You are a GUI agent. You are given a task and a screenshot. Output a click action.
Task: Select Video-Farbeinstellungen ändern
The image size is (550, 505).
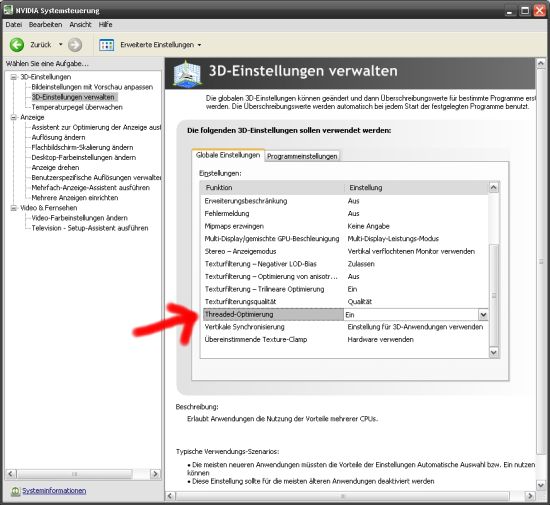click(x=80, y=218)
